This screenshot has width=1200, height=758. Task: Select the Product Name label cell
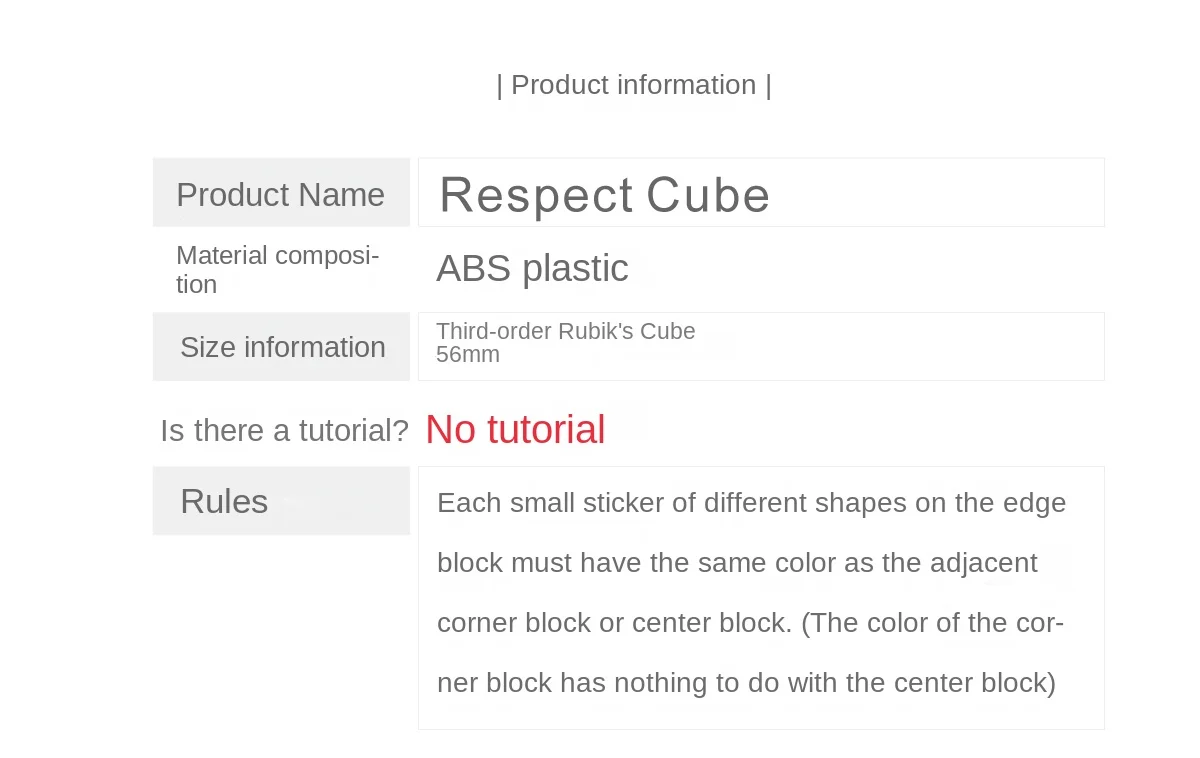click(x=281, y=194)
